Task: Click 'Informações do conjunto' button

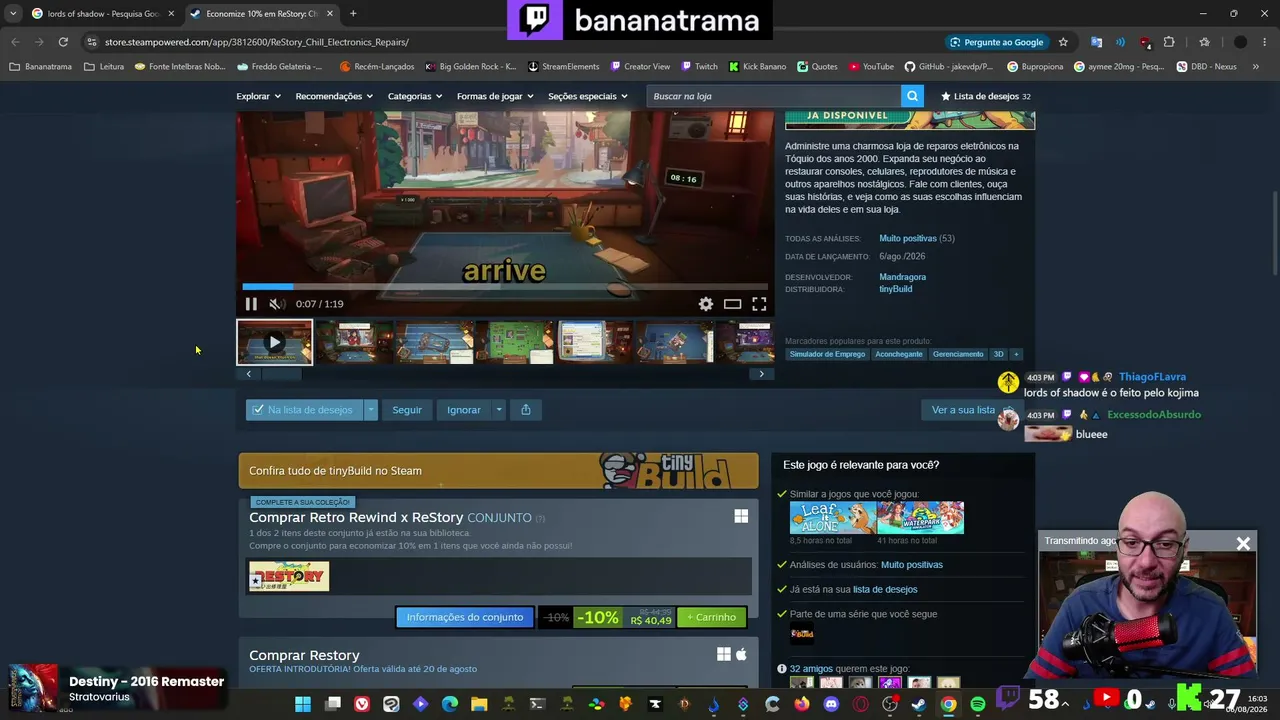Action: tap(465, 617)
